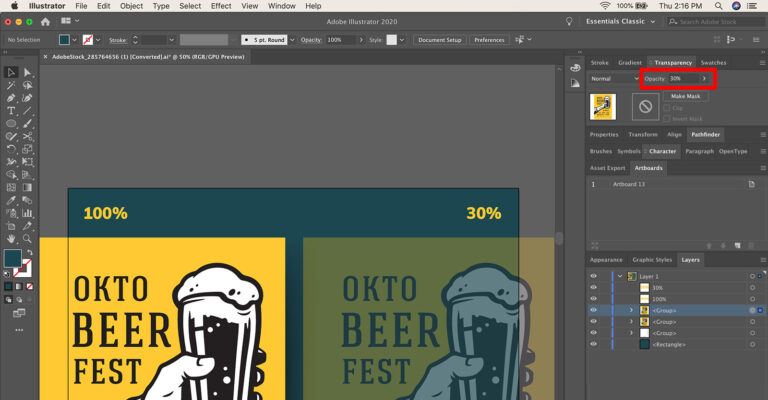768x400 pixels.
Task: Pick the Hand tool
Action: pos(11,238)
